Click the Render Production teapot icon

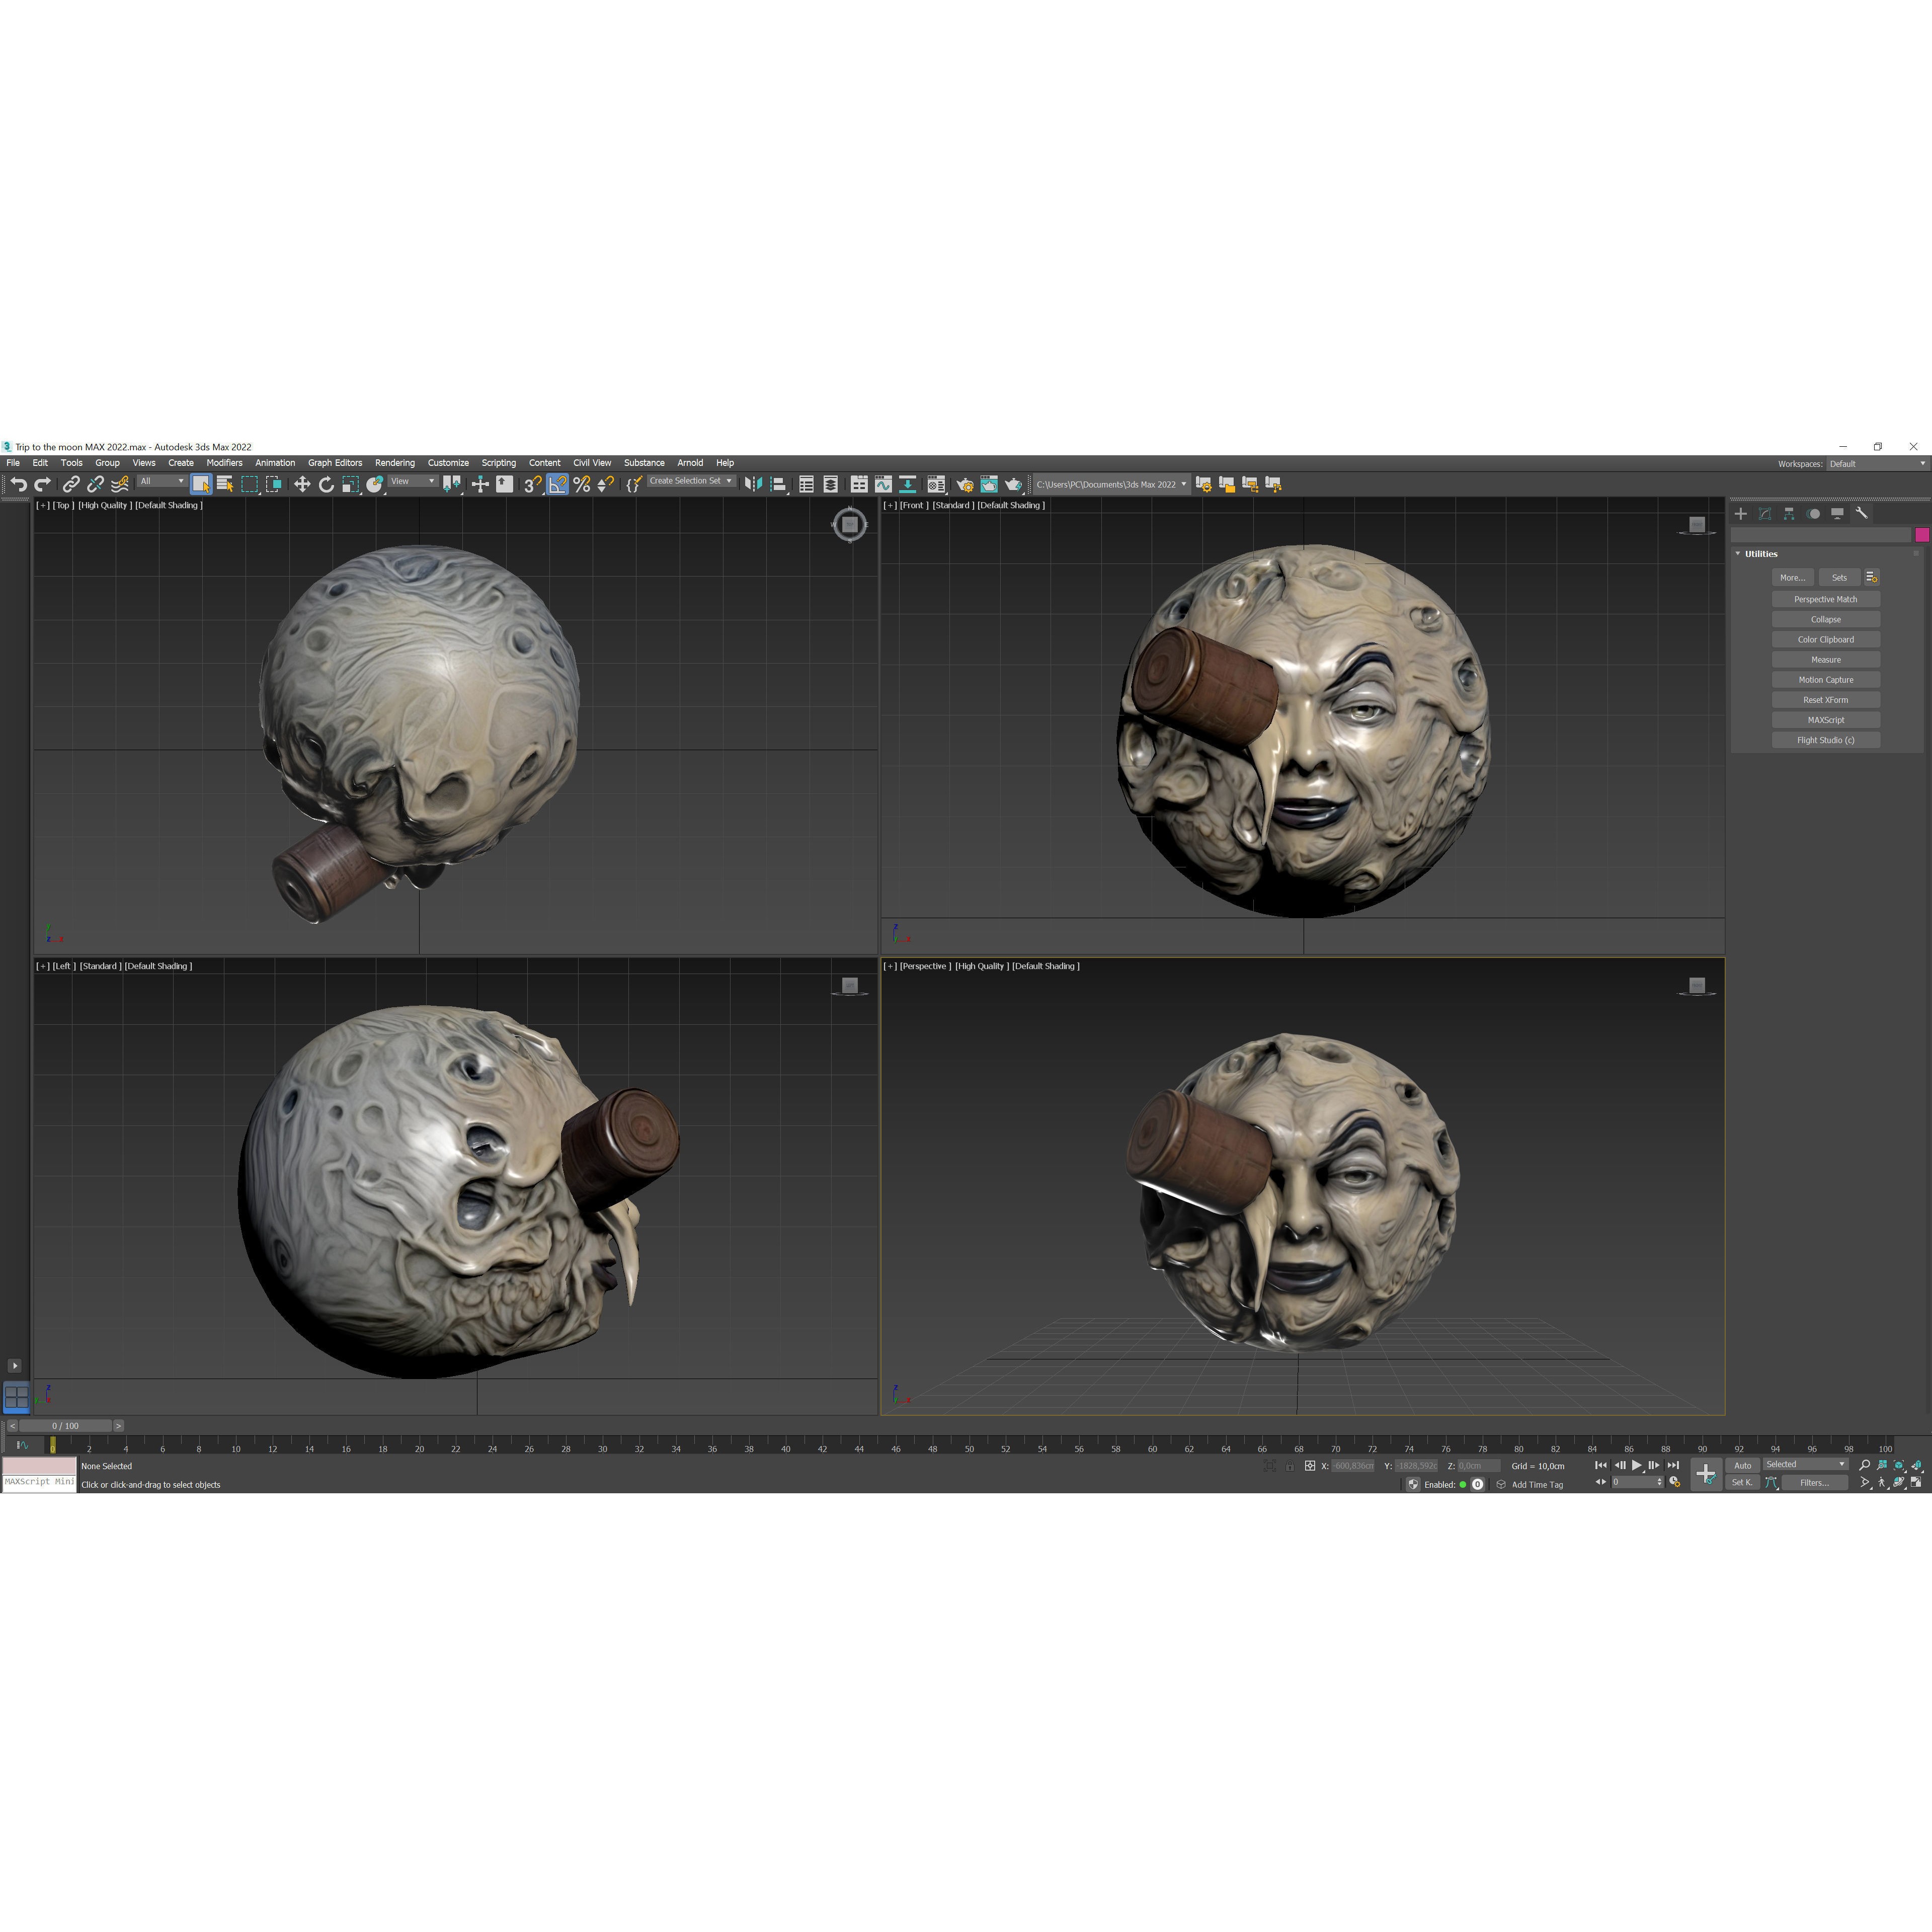(1013, 485)
